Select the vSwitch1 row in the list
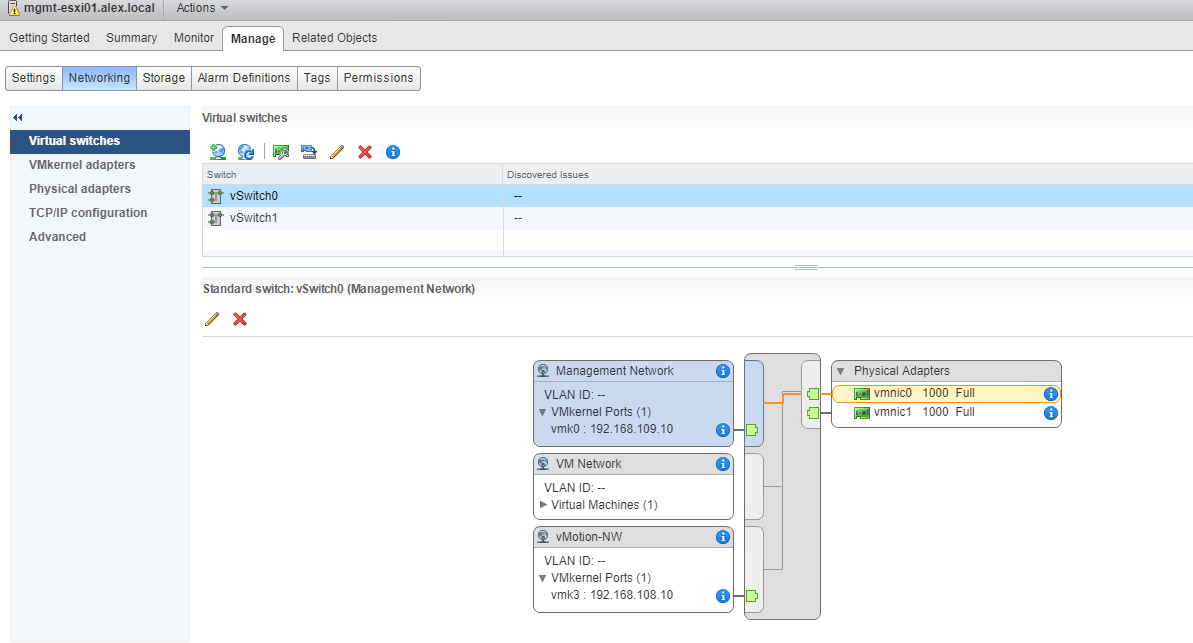Screen dimensions: 1193x643 [253, 218]
